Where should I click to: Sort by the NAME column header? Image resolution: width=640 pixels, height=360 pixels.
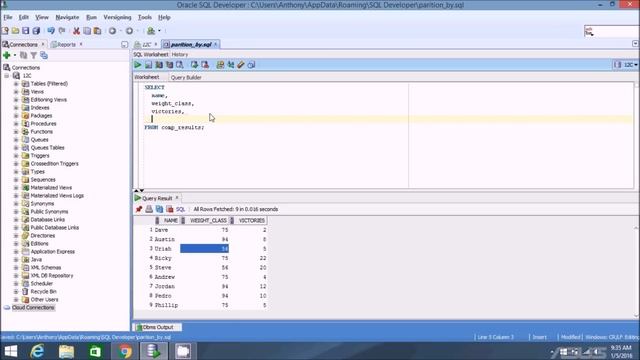171,220
